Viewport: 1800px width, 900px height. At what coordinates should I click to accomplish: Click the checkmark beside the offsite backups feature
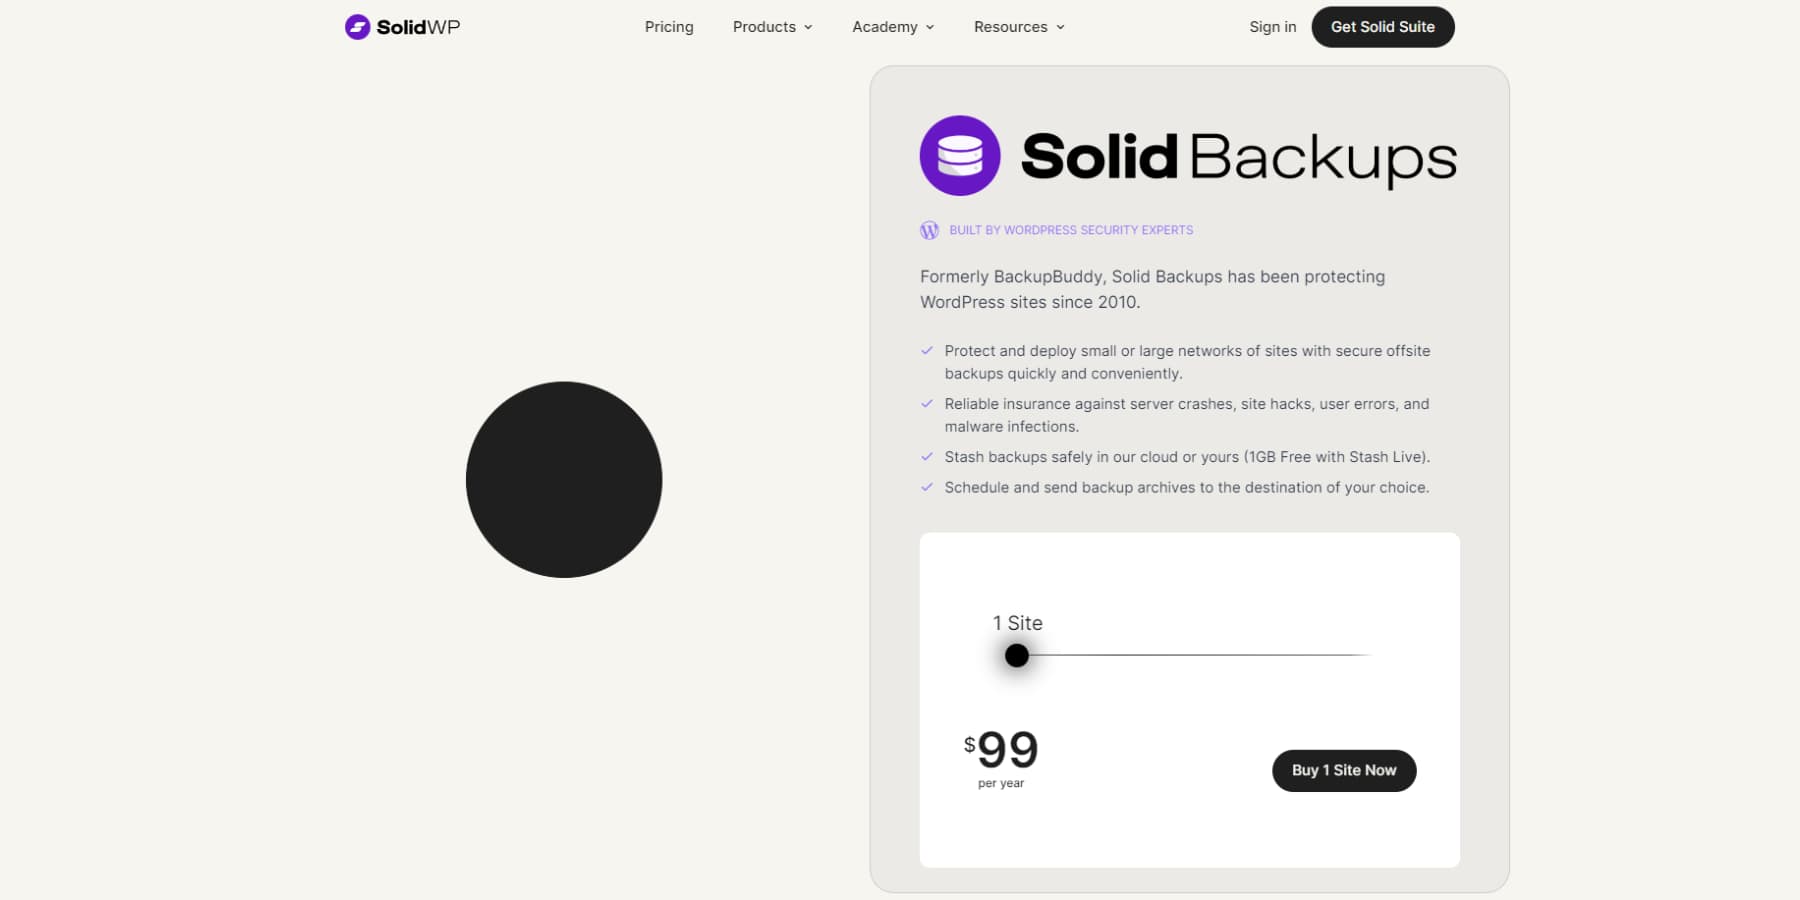(927, 351)
